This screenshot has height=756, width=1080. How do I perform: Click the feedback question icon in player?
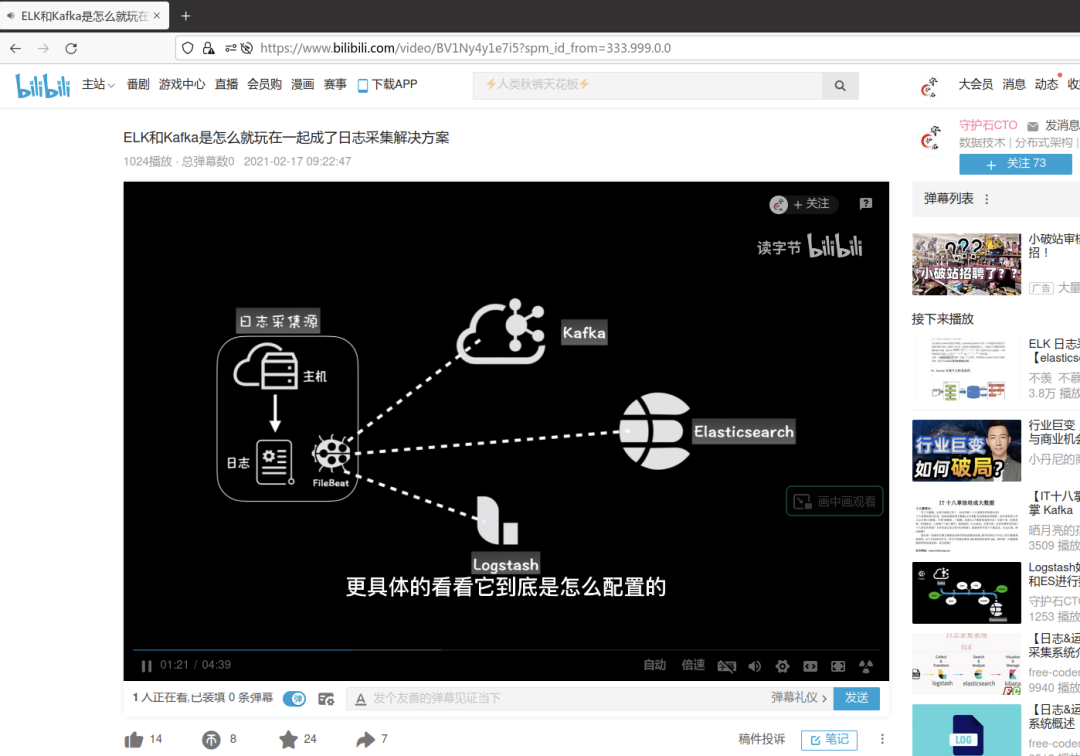tap(866, 204)
